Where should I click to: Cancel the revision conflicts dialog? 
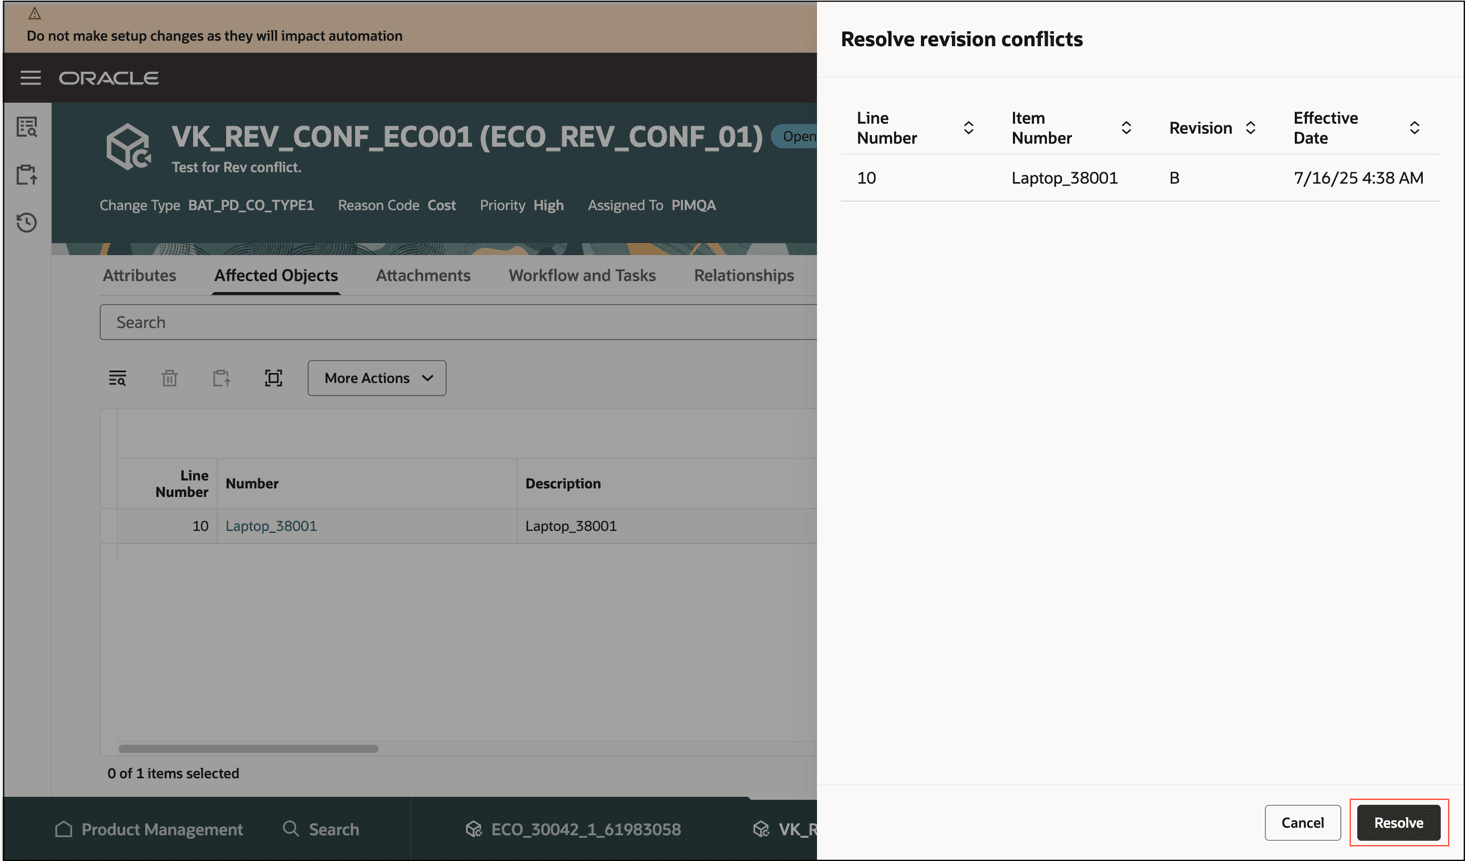(1303, 823)
